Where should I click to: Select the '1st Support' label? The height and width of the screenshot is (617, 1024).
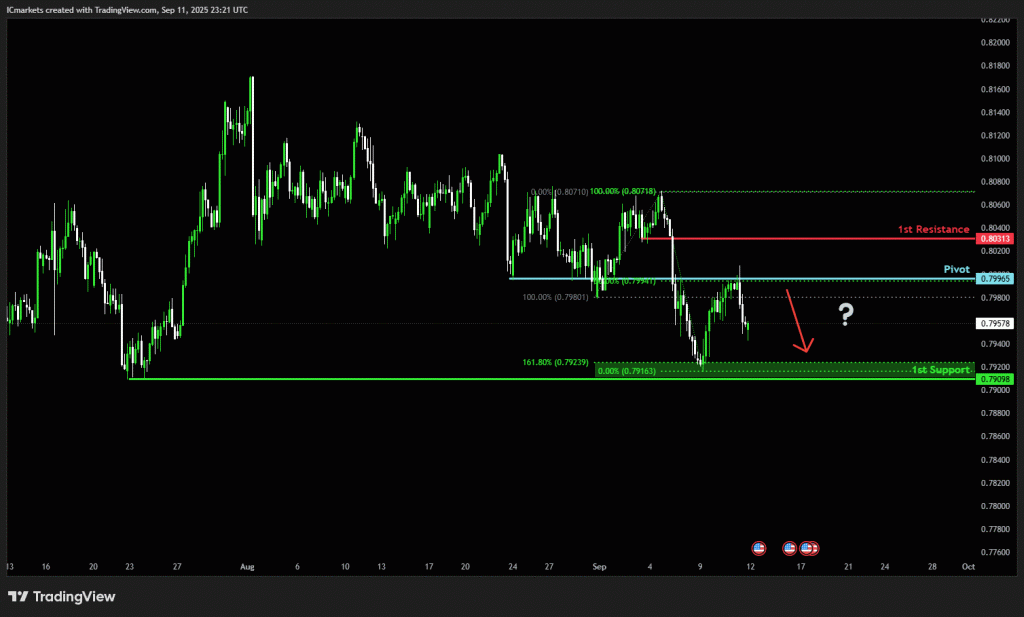[940, 370]
